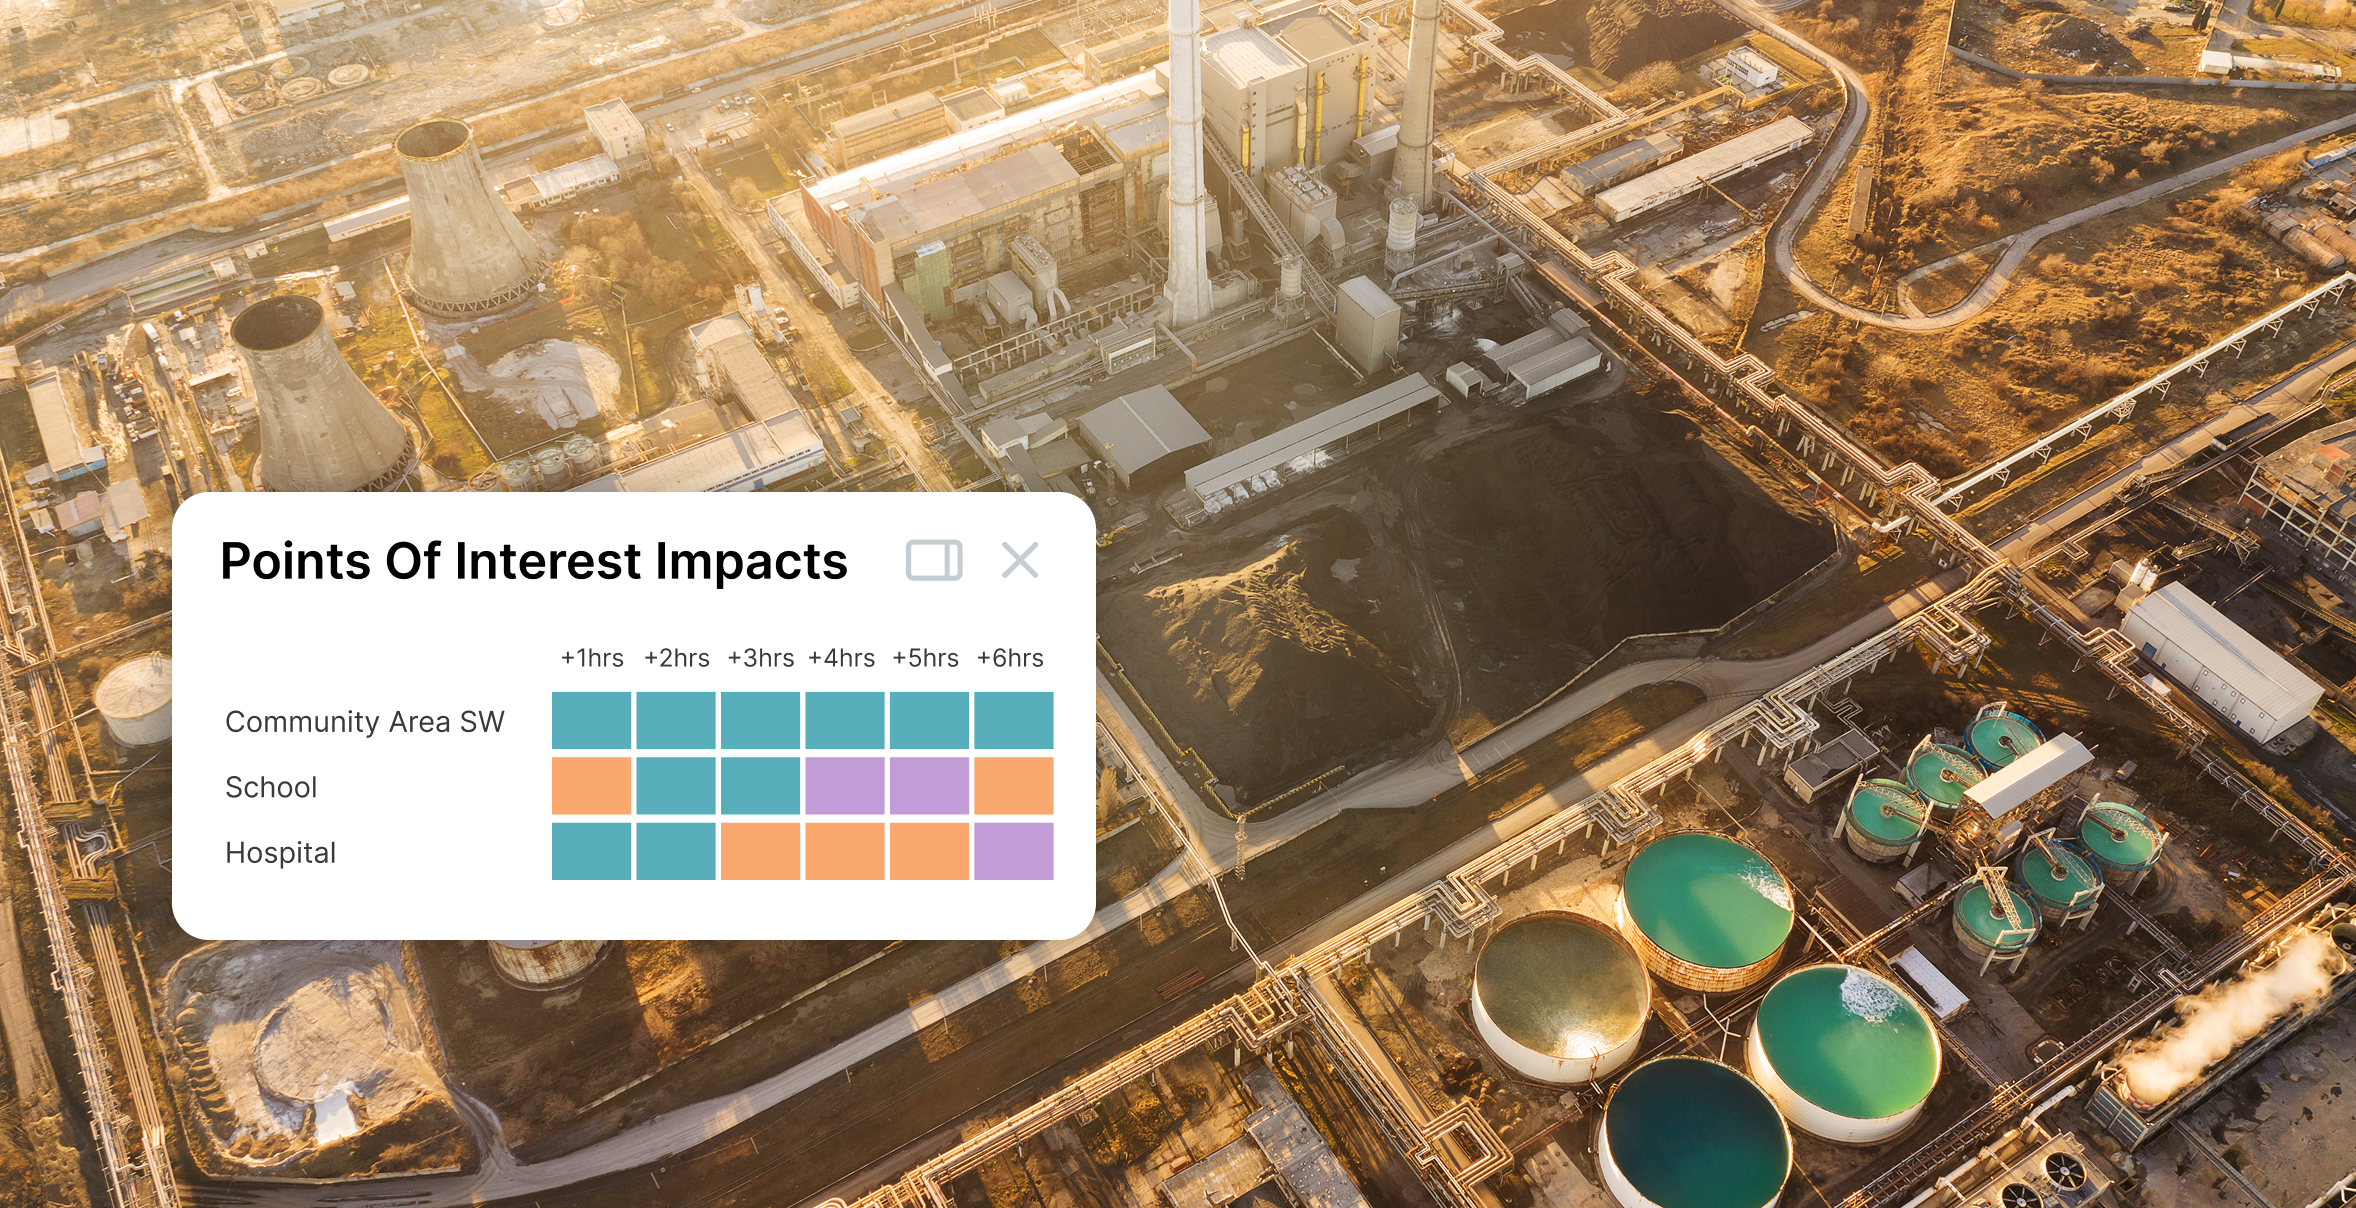Click Hospital purple cell at +6hrs
This screenshot has width=2356, height=1208.
coord(1013,851)
